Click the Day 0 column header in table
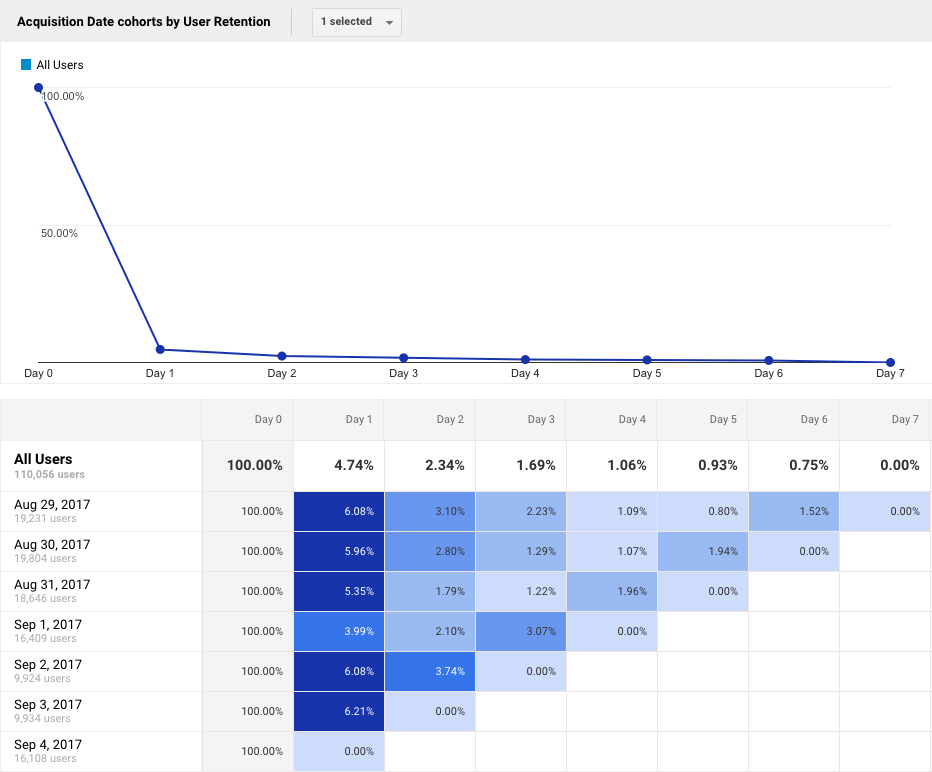This screenshot has height=772, width=932. click(x=247, y=420)
